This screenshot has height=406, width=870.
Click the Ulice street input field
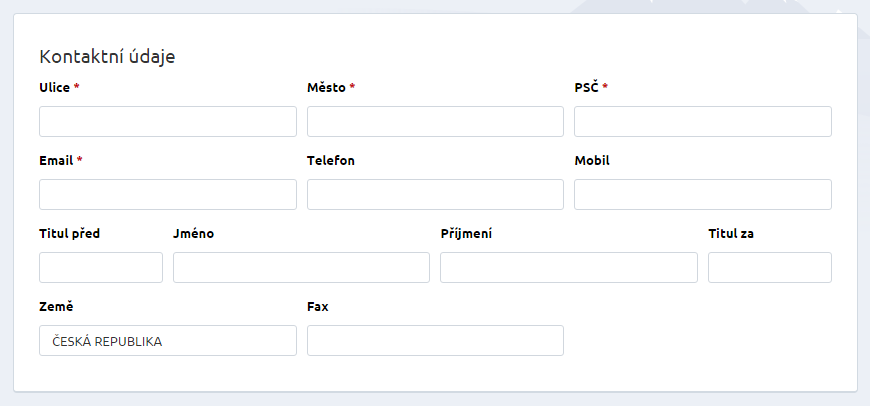167,121
